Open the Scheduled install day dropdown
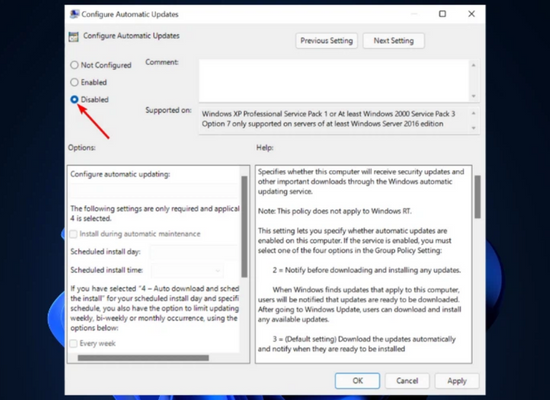 pos(194,252)
